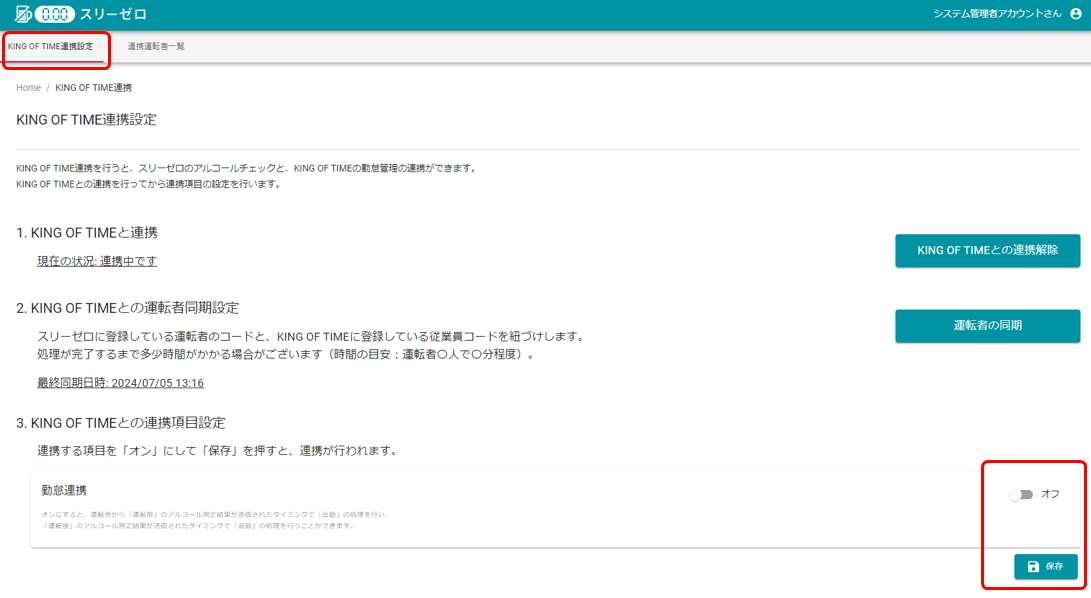Click heading 3. KING OF TIMEとの連携項目設定

click(121, 423)
